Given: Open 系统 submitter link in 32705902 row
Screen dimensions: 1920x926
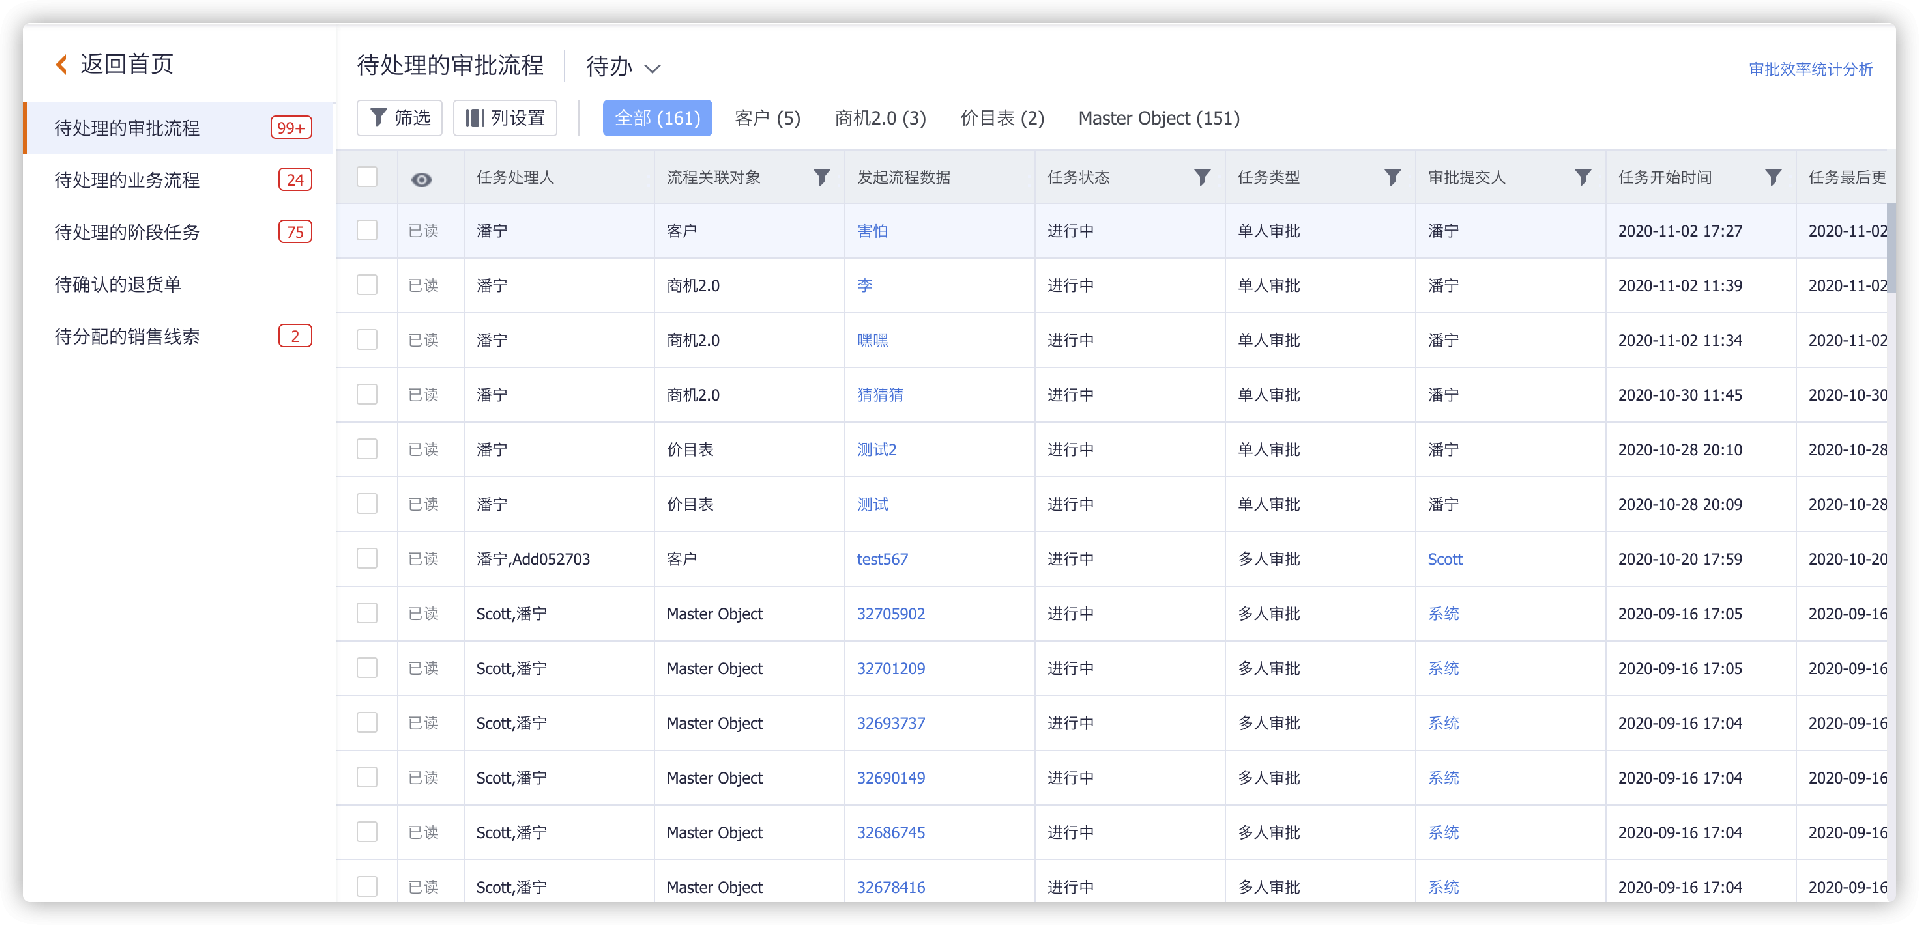Looking at the screenshot, I should [1443, 614].
